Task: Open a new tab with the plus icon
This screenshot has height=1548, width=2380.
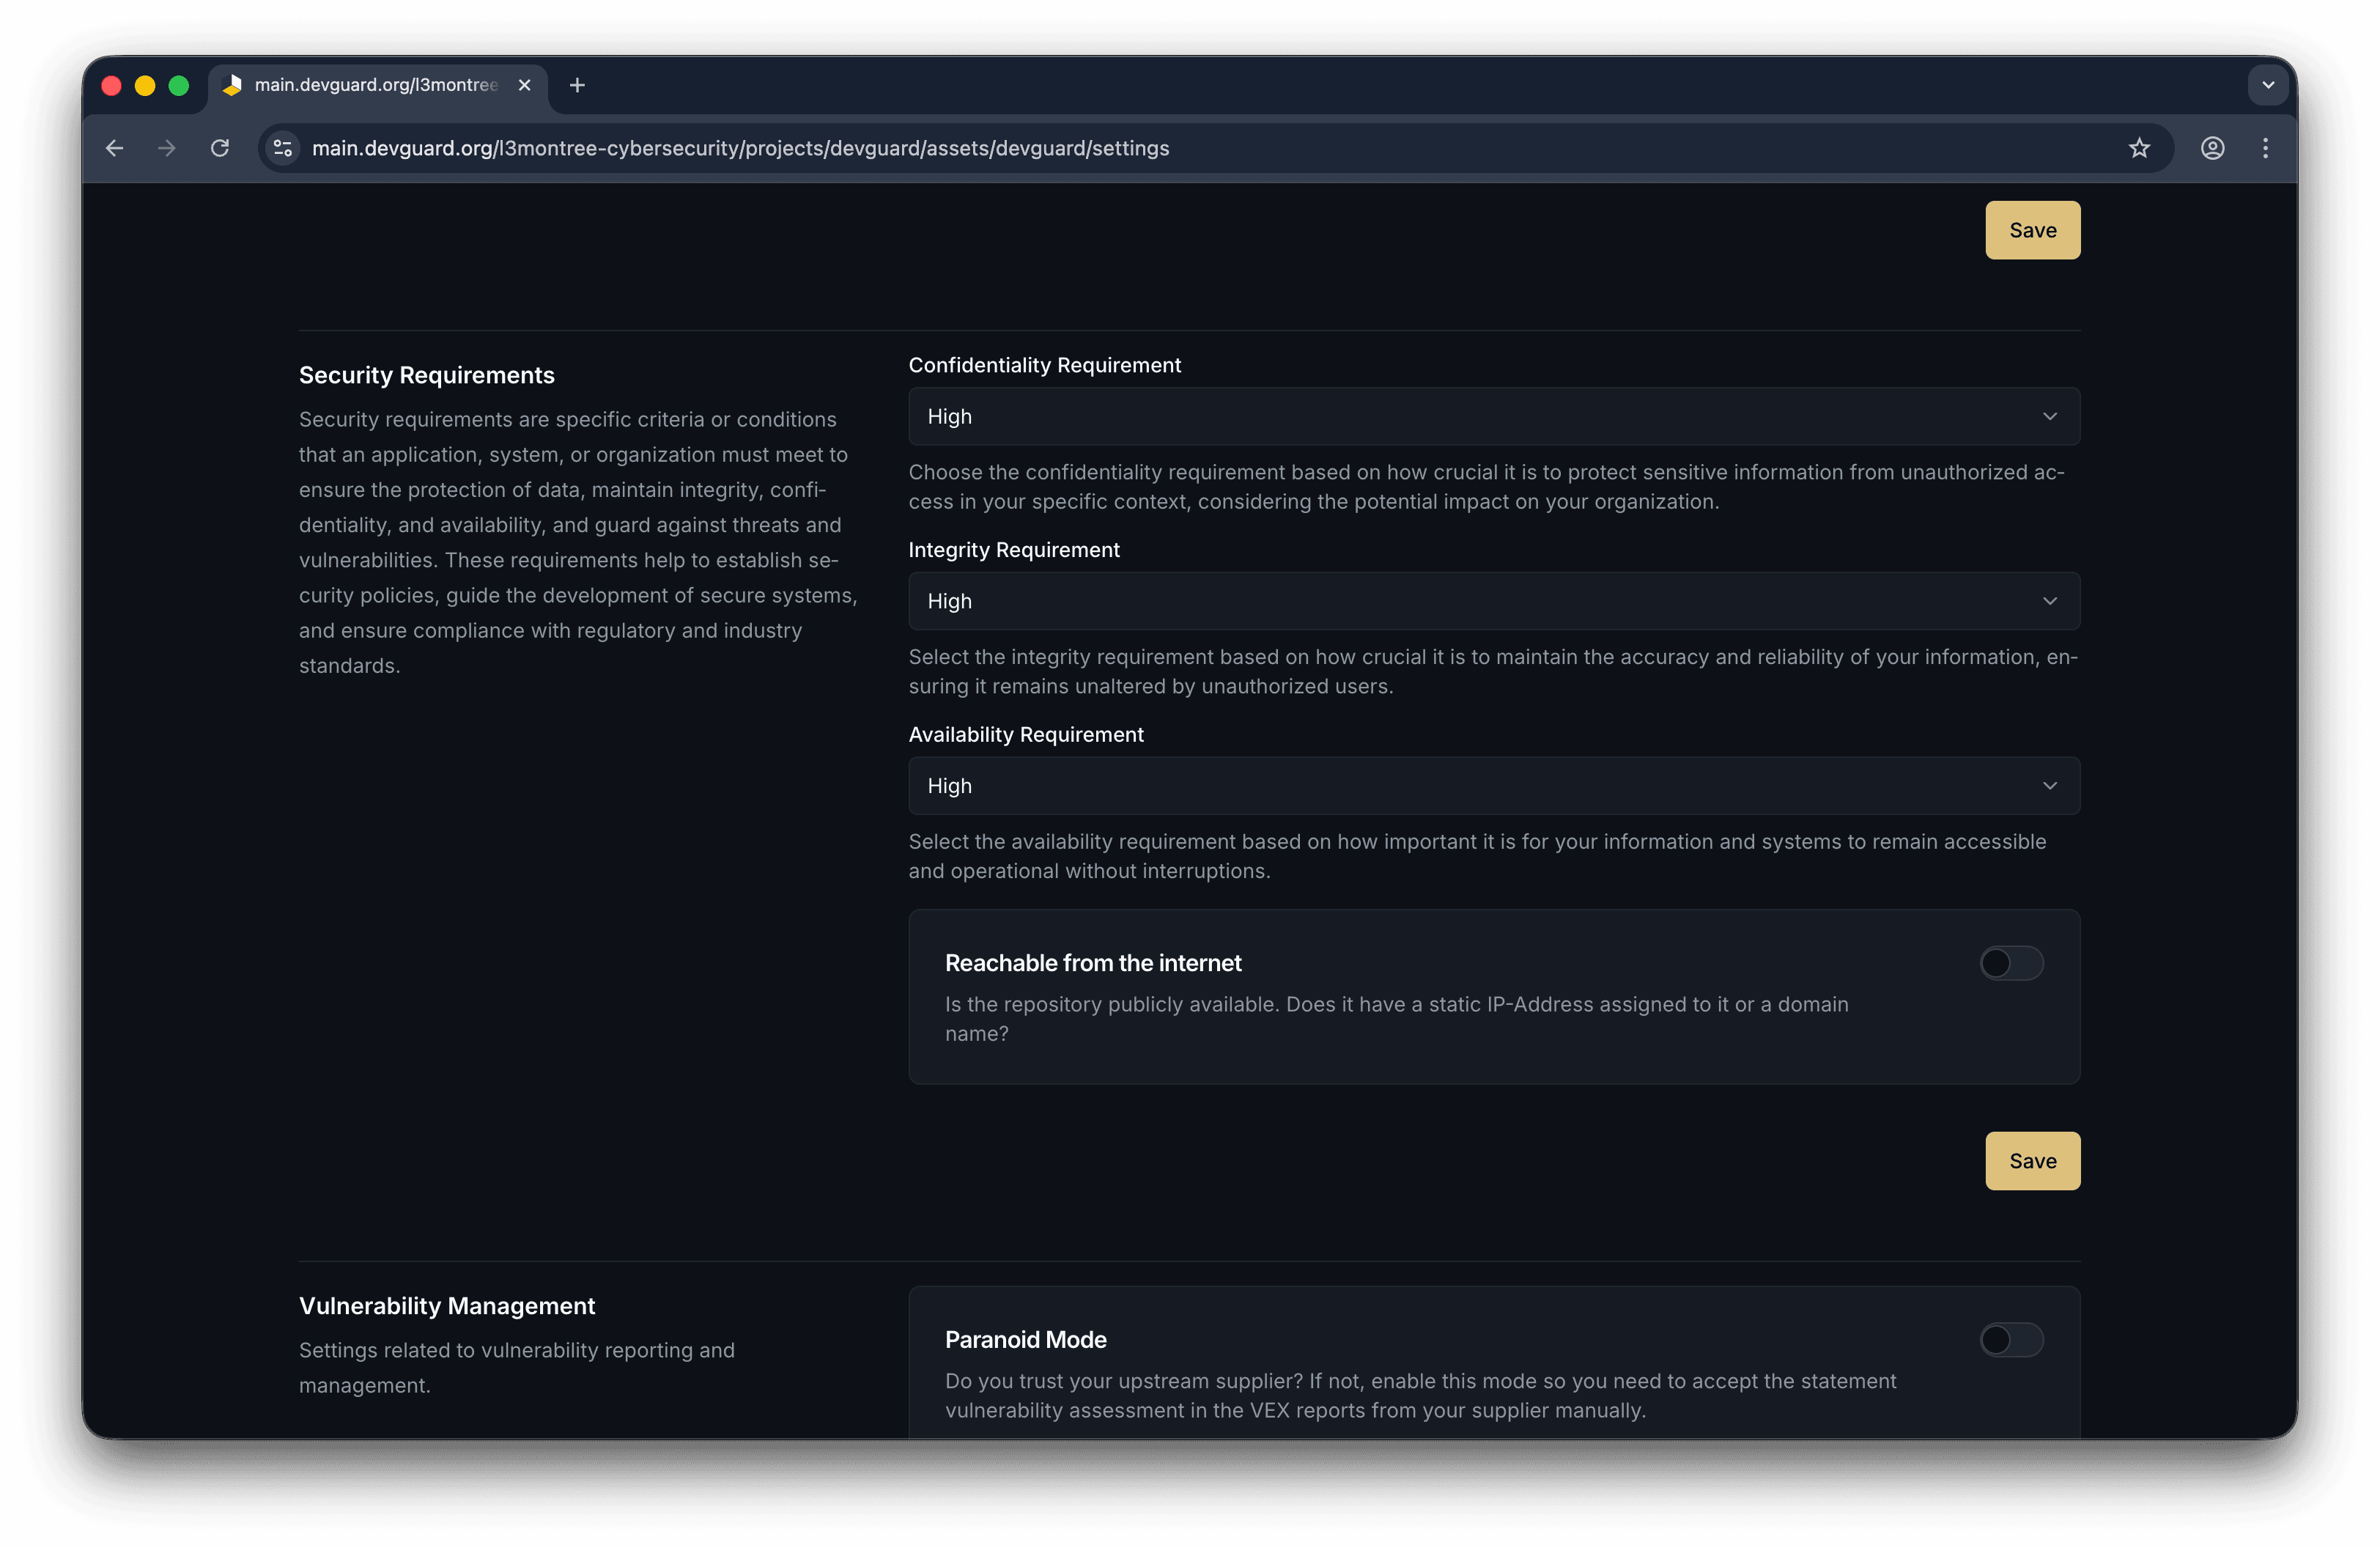Action: click(x=577, y=85)
